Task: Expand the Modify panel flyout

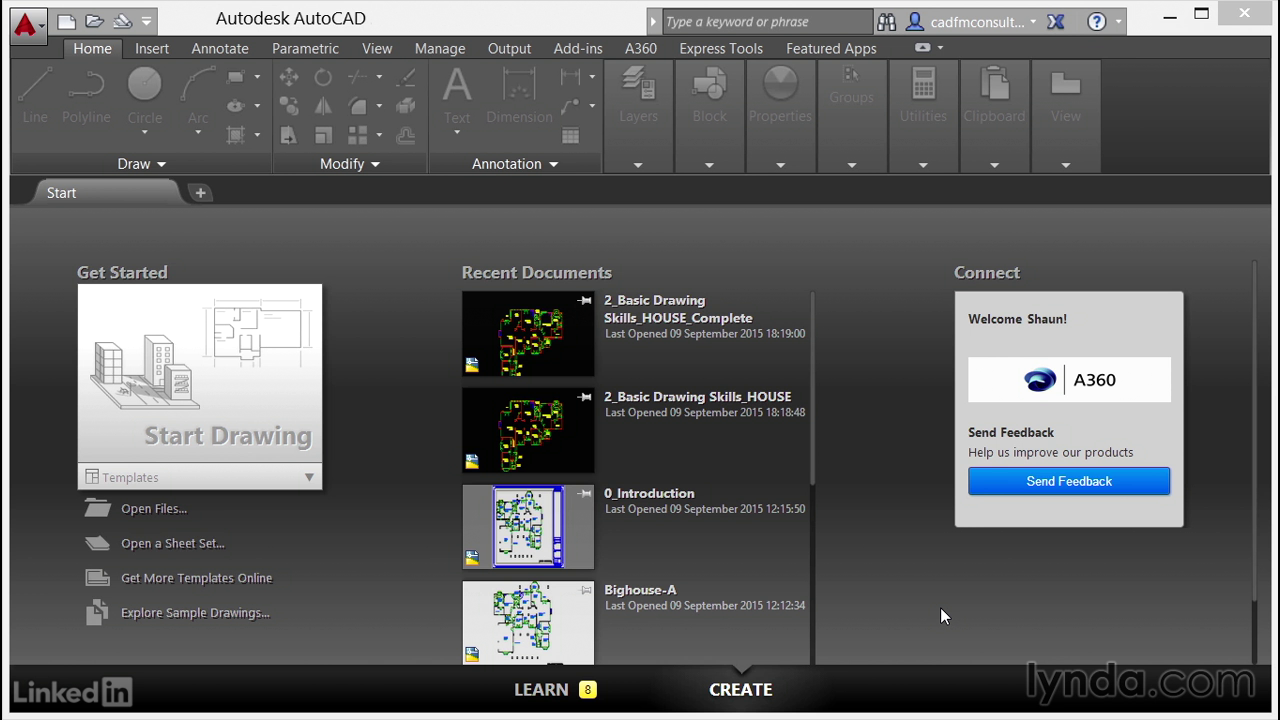Action: coord(350,164)
